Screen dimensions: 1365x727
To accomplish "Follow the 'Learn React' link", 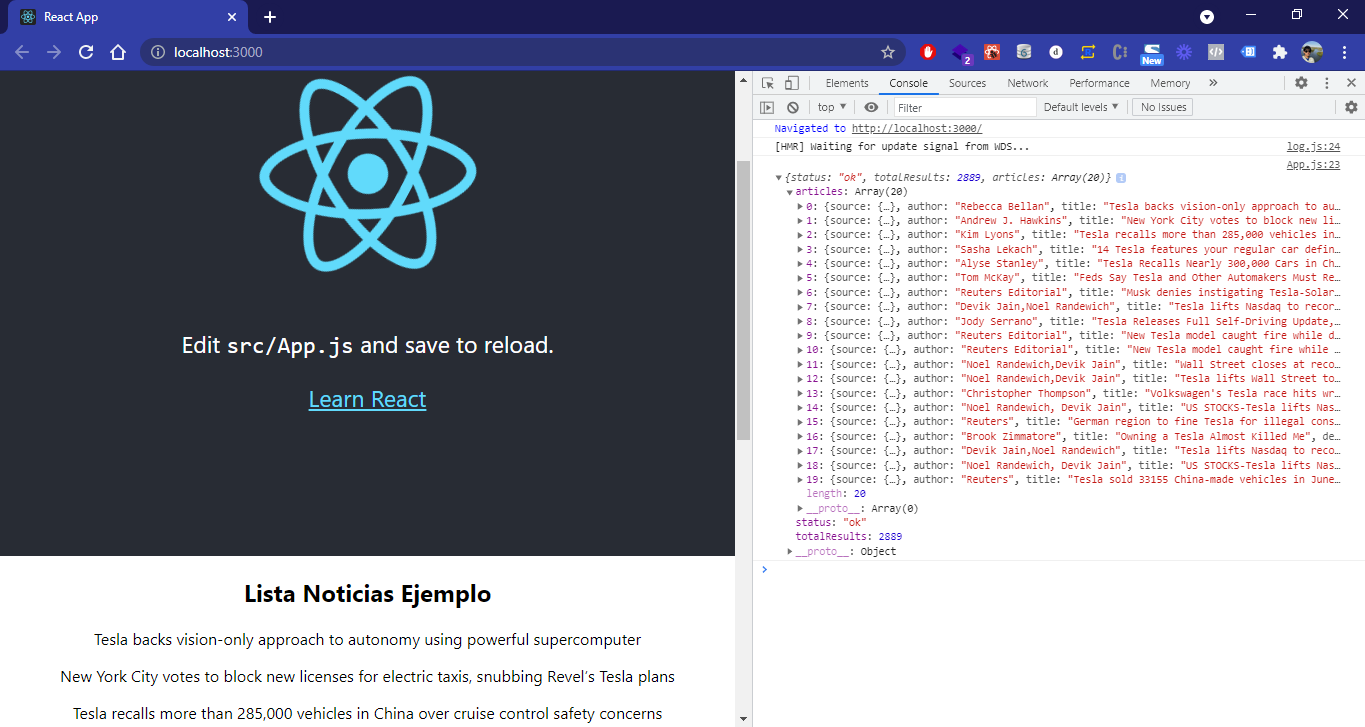I will 367,400.
